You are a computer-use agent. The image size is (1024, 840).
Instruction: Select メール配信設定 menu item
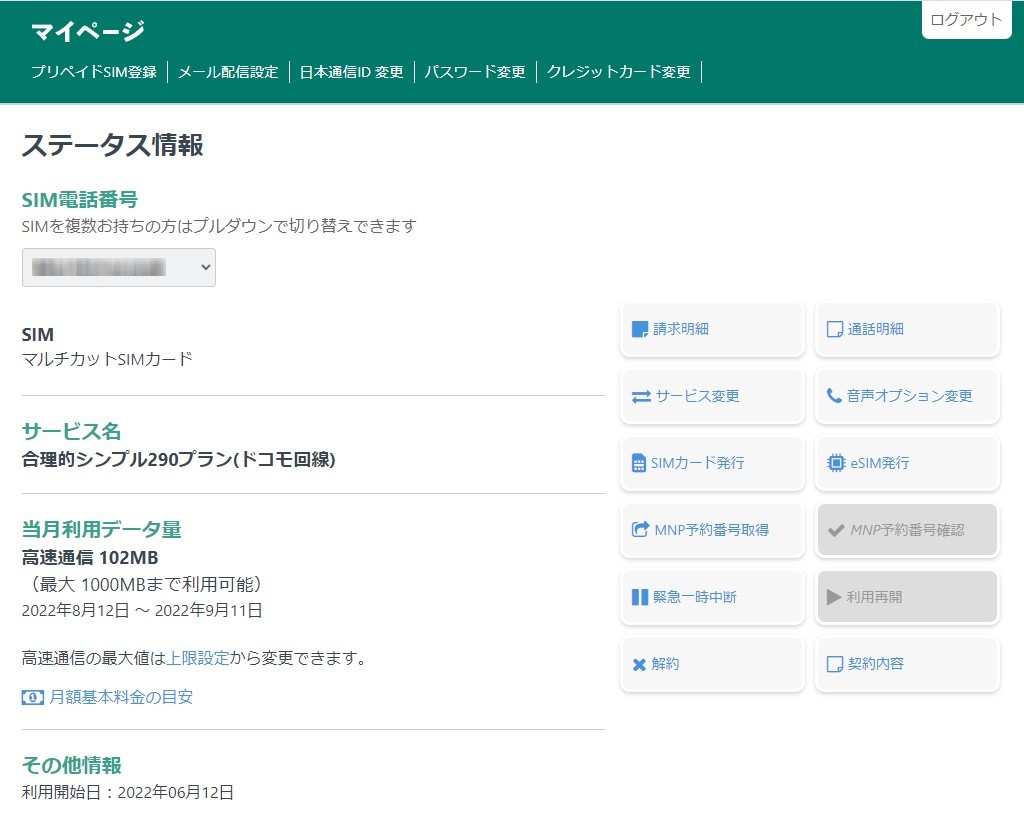228,72
